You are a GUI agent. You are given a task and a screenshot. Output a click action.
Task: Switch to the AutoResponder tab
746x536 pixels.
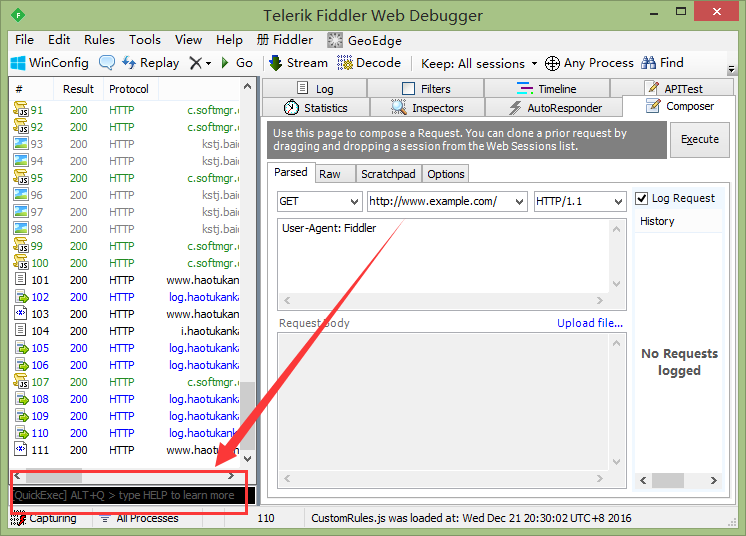[554, 108]
